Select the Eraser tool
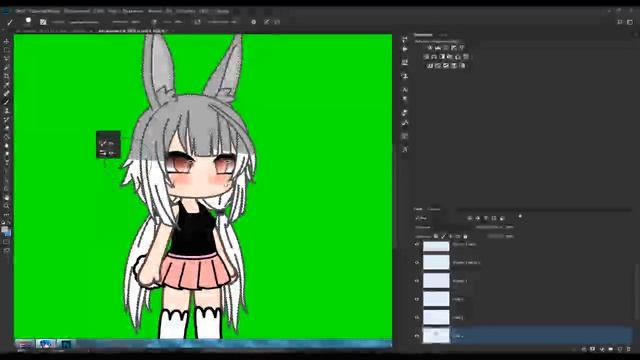 6,128
